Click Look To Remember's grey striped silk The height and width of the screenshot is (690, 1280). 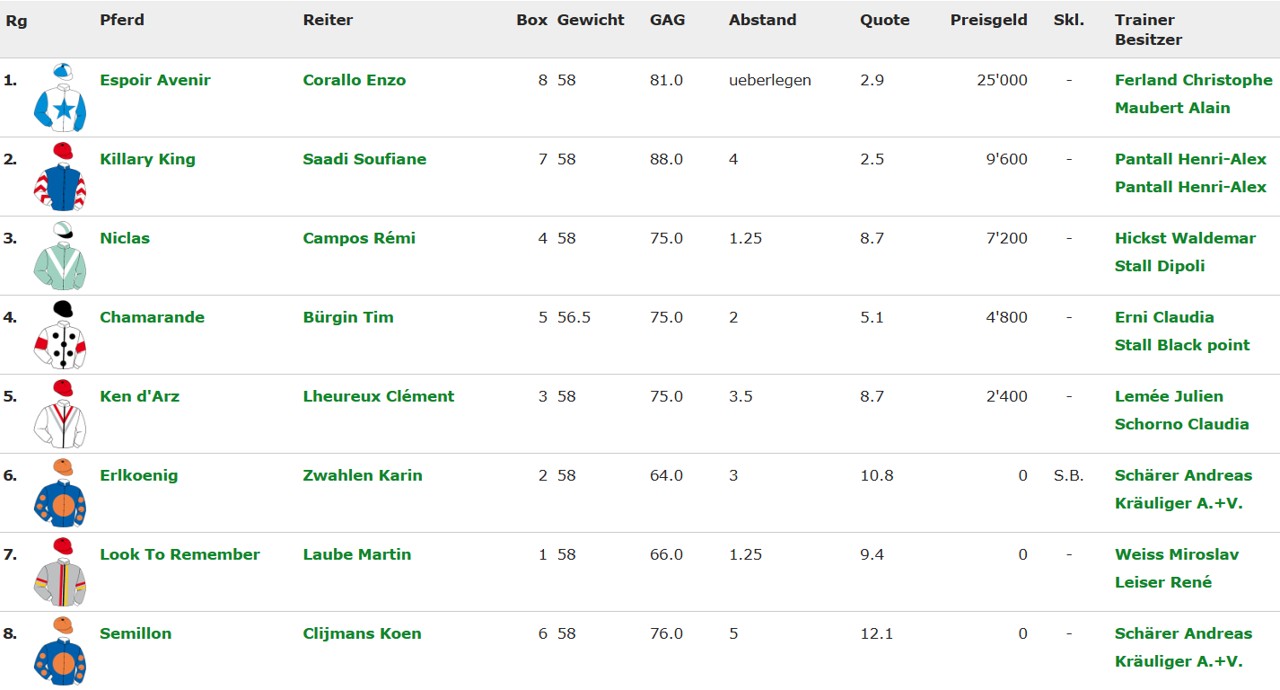60,572
